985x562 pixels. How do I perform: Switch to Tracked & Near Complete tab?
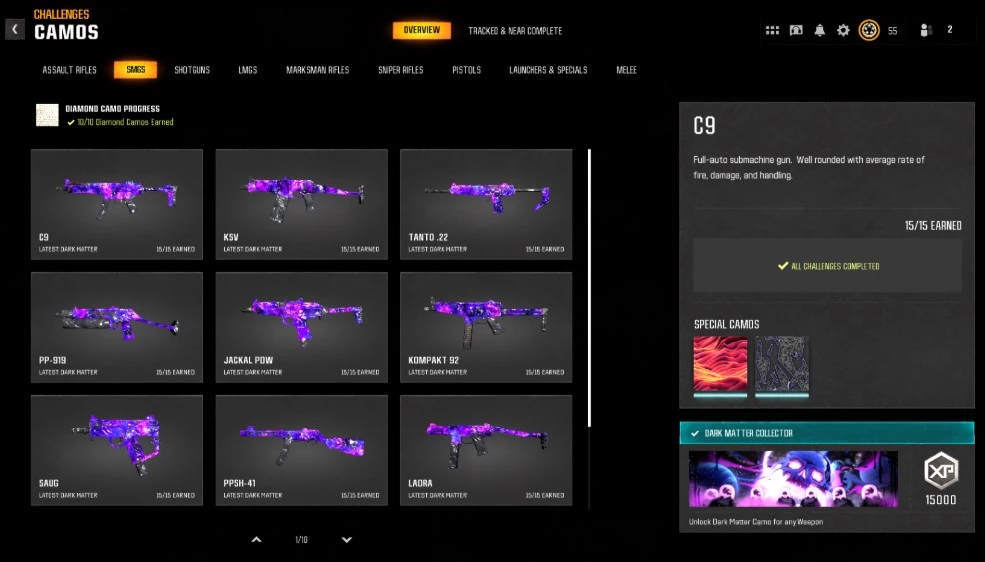click(x=515, y=31)
